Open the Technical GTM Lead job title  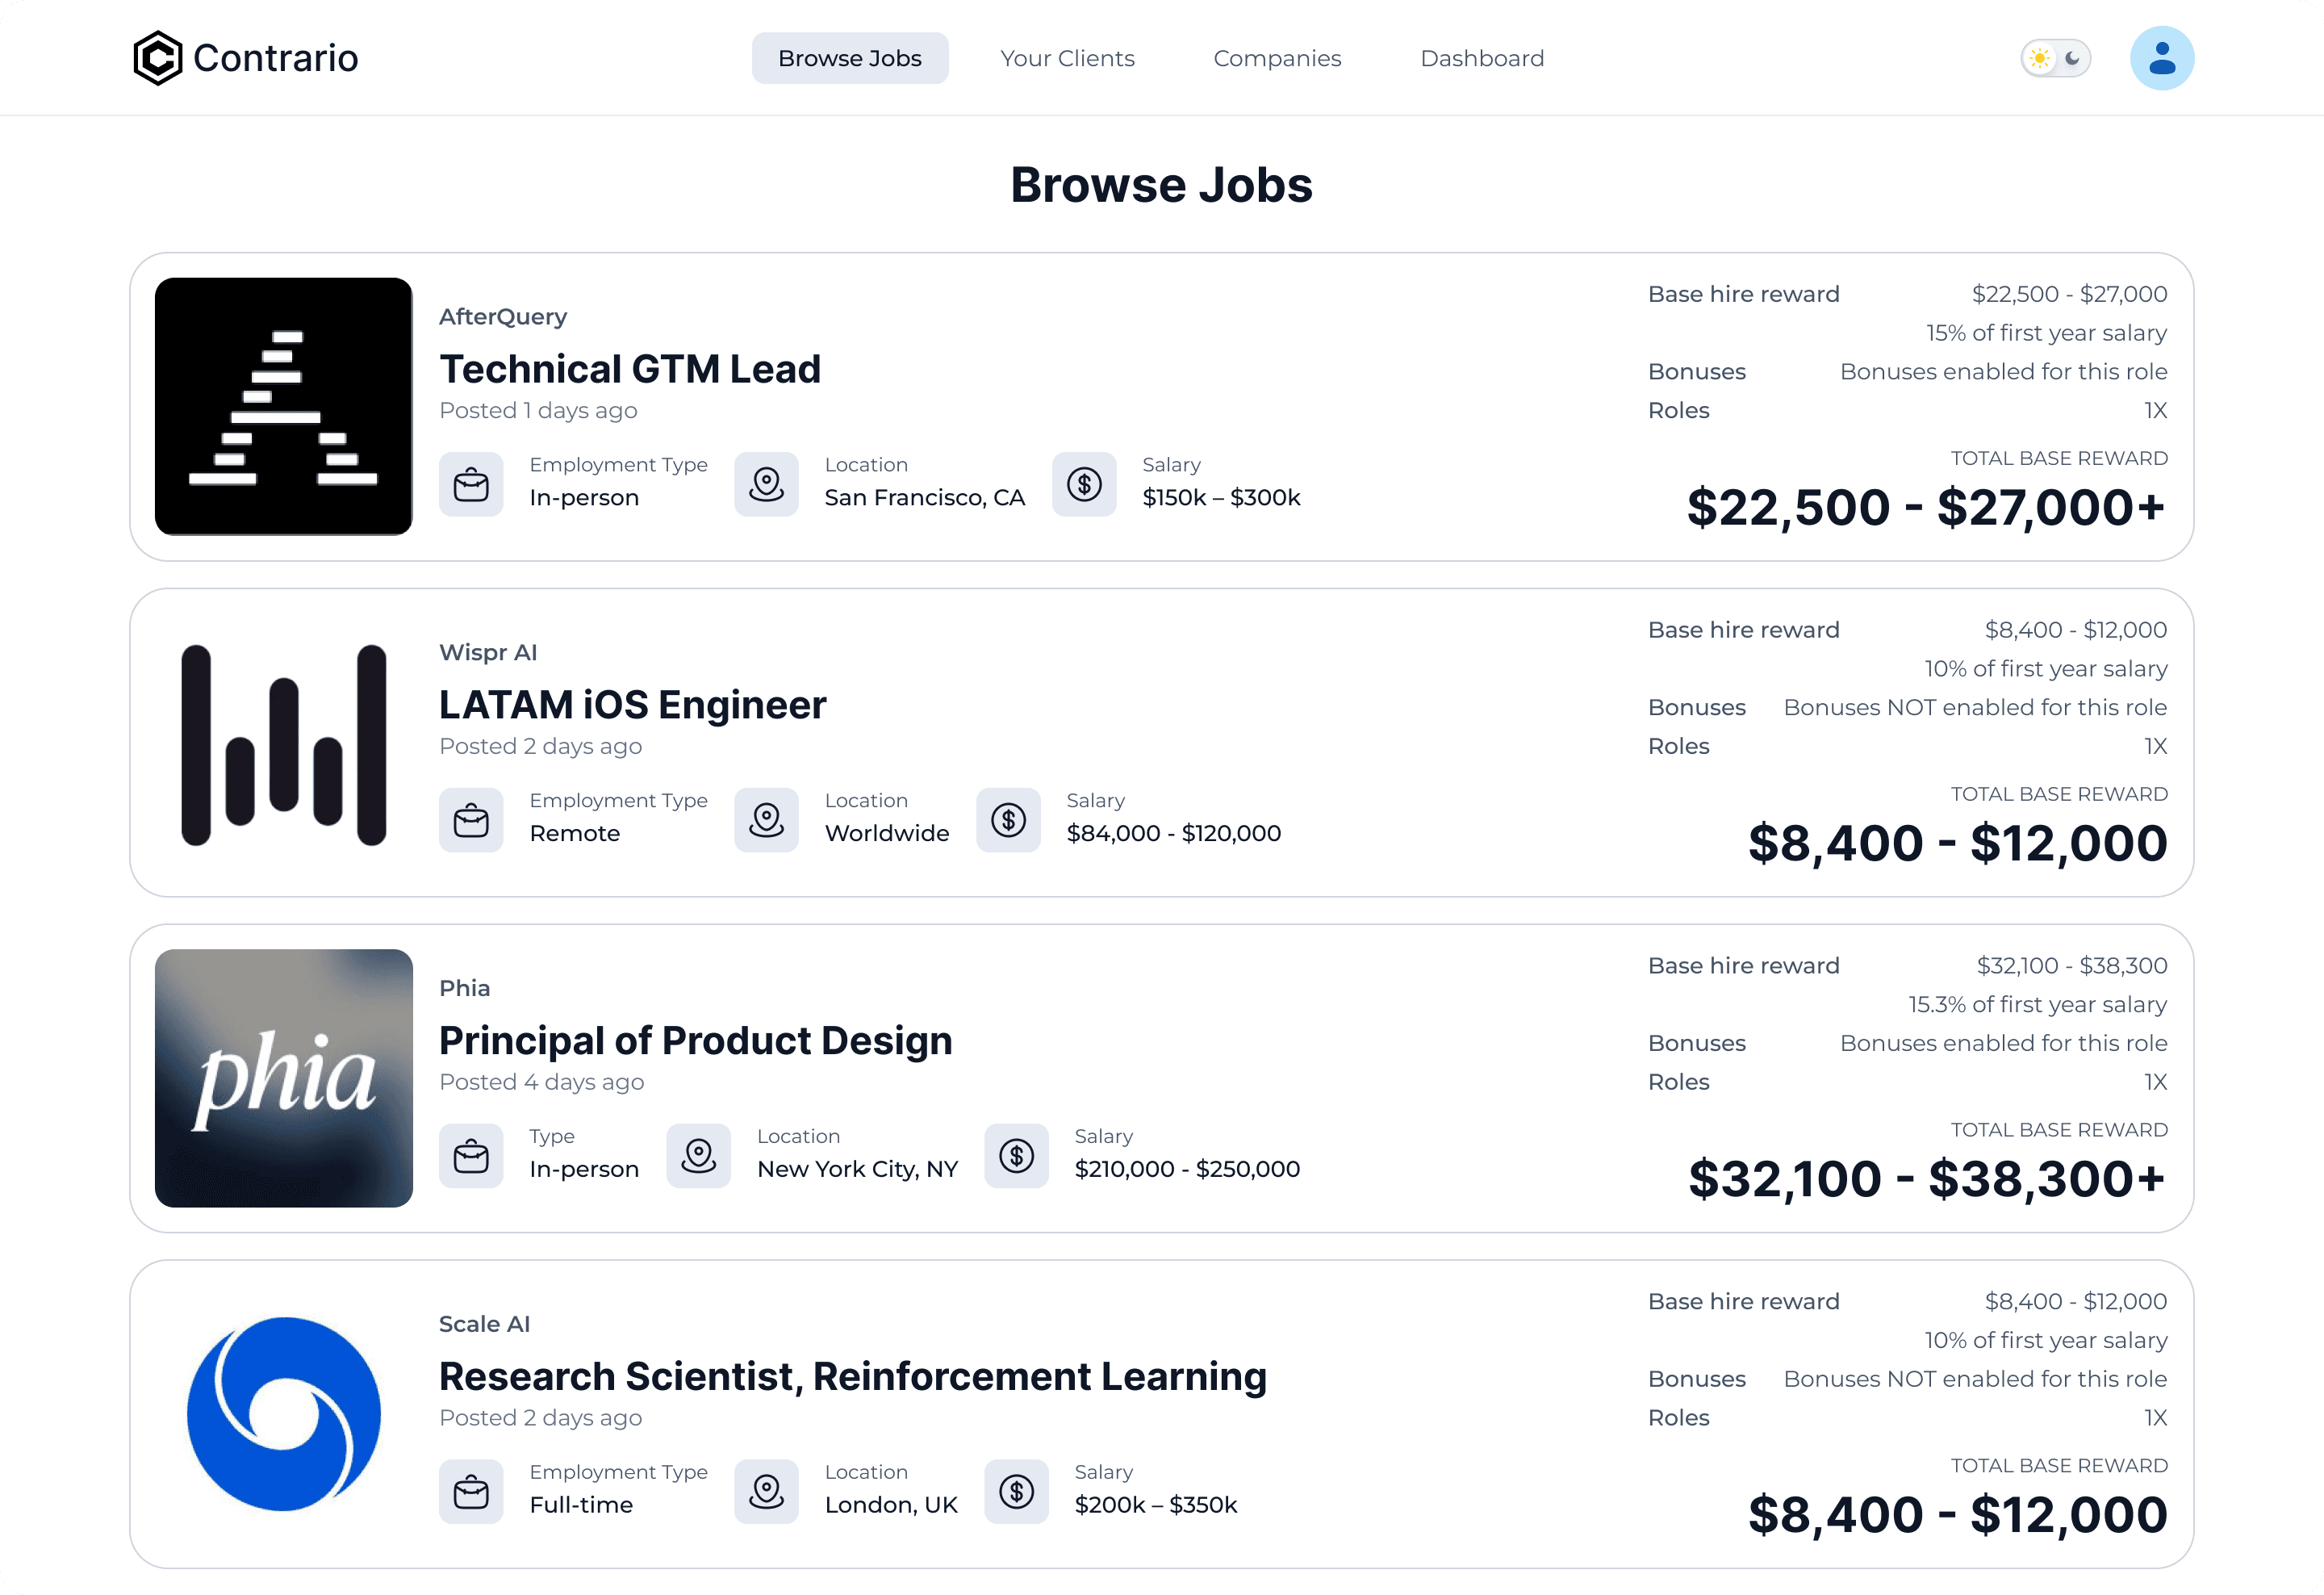[x=629, y=369]
